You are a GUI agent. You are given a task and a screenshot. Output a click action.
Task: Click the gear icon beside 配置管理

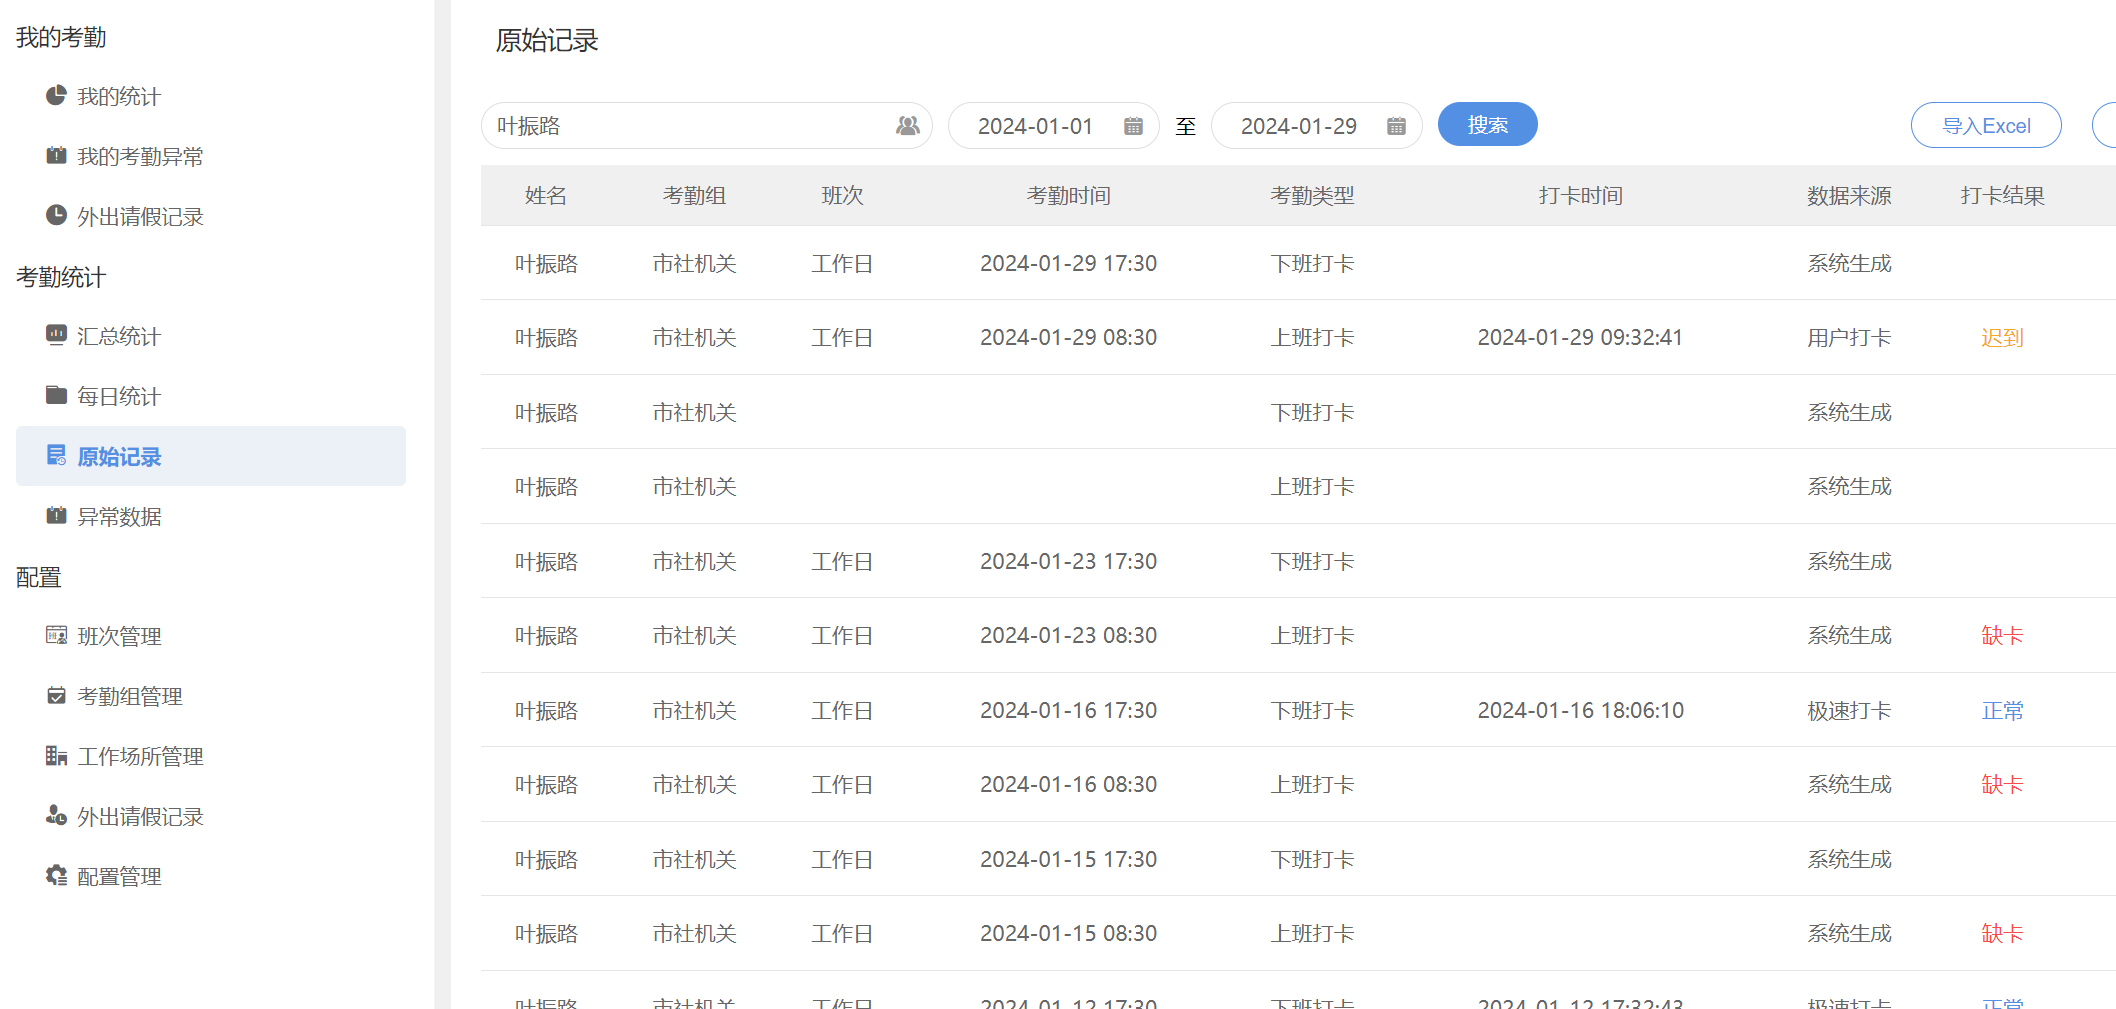pos(56,876)
